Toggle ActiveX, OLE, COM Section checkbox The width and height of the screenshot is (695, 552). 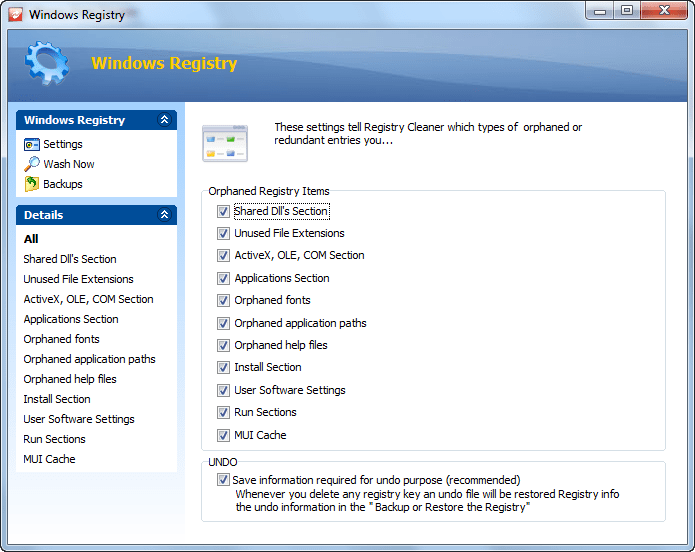tap(223, 255)
